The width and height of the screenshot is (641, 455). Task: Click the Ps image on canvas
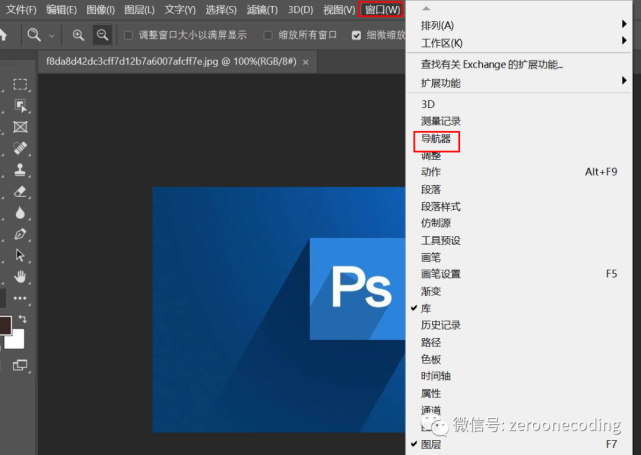[279, 309]
